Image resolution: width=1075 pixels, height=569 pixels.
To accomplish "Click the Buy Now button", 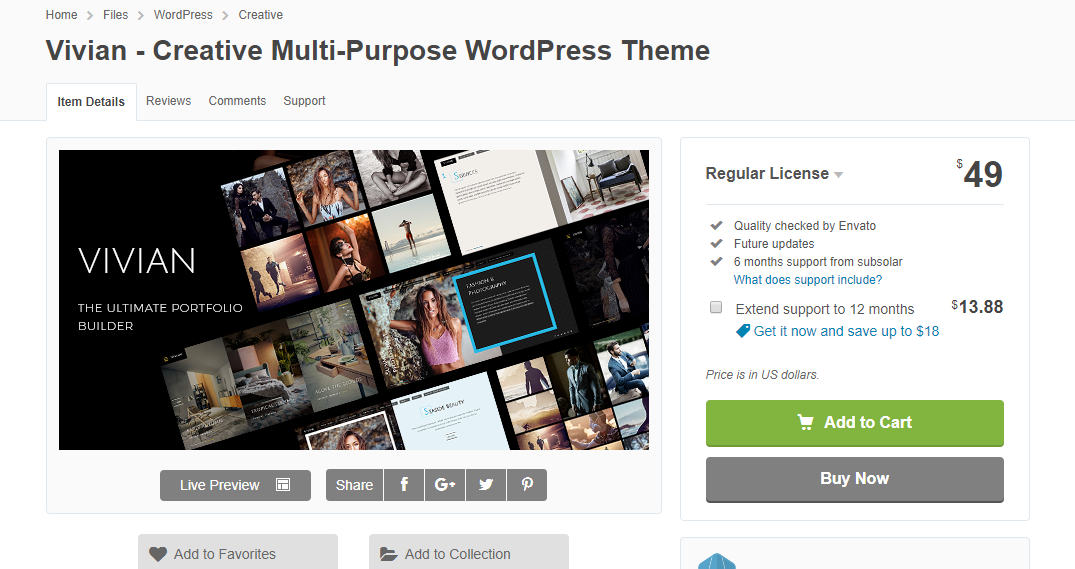I will [855, 479].
